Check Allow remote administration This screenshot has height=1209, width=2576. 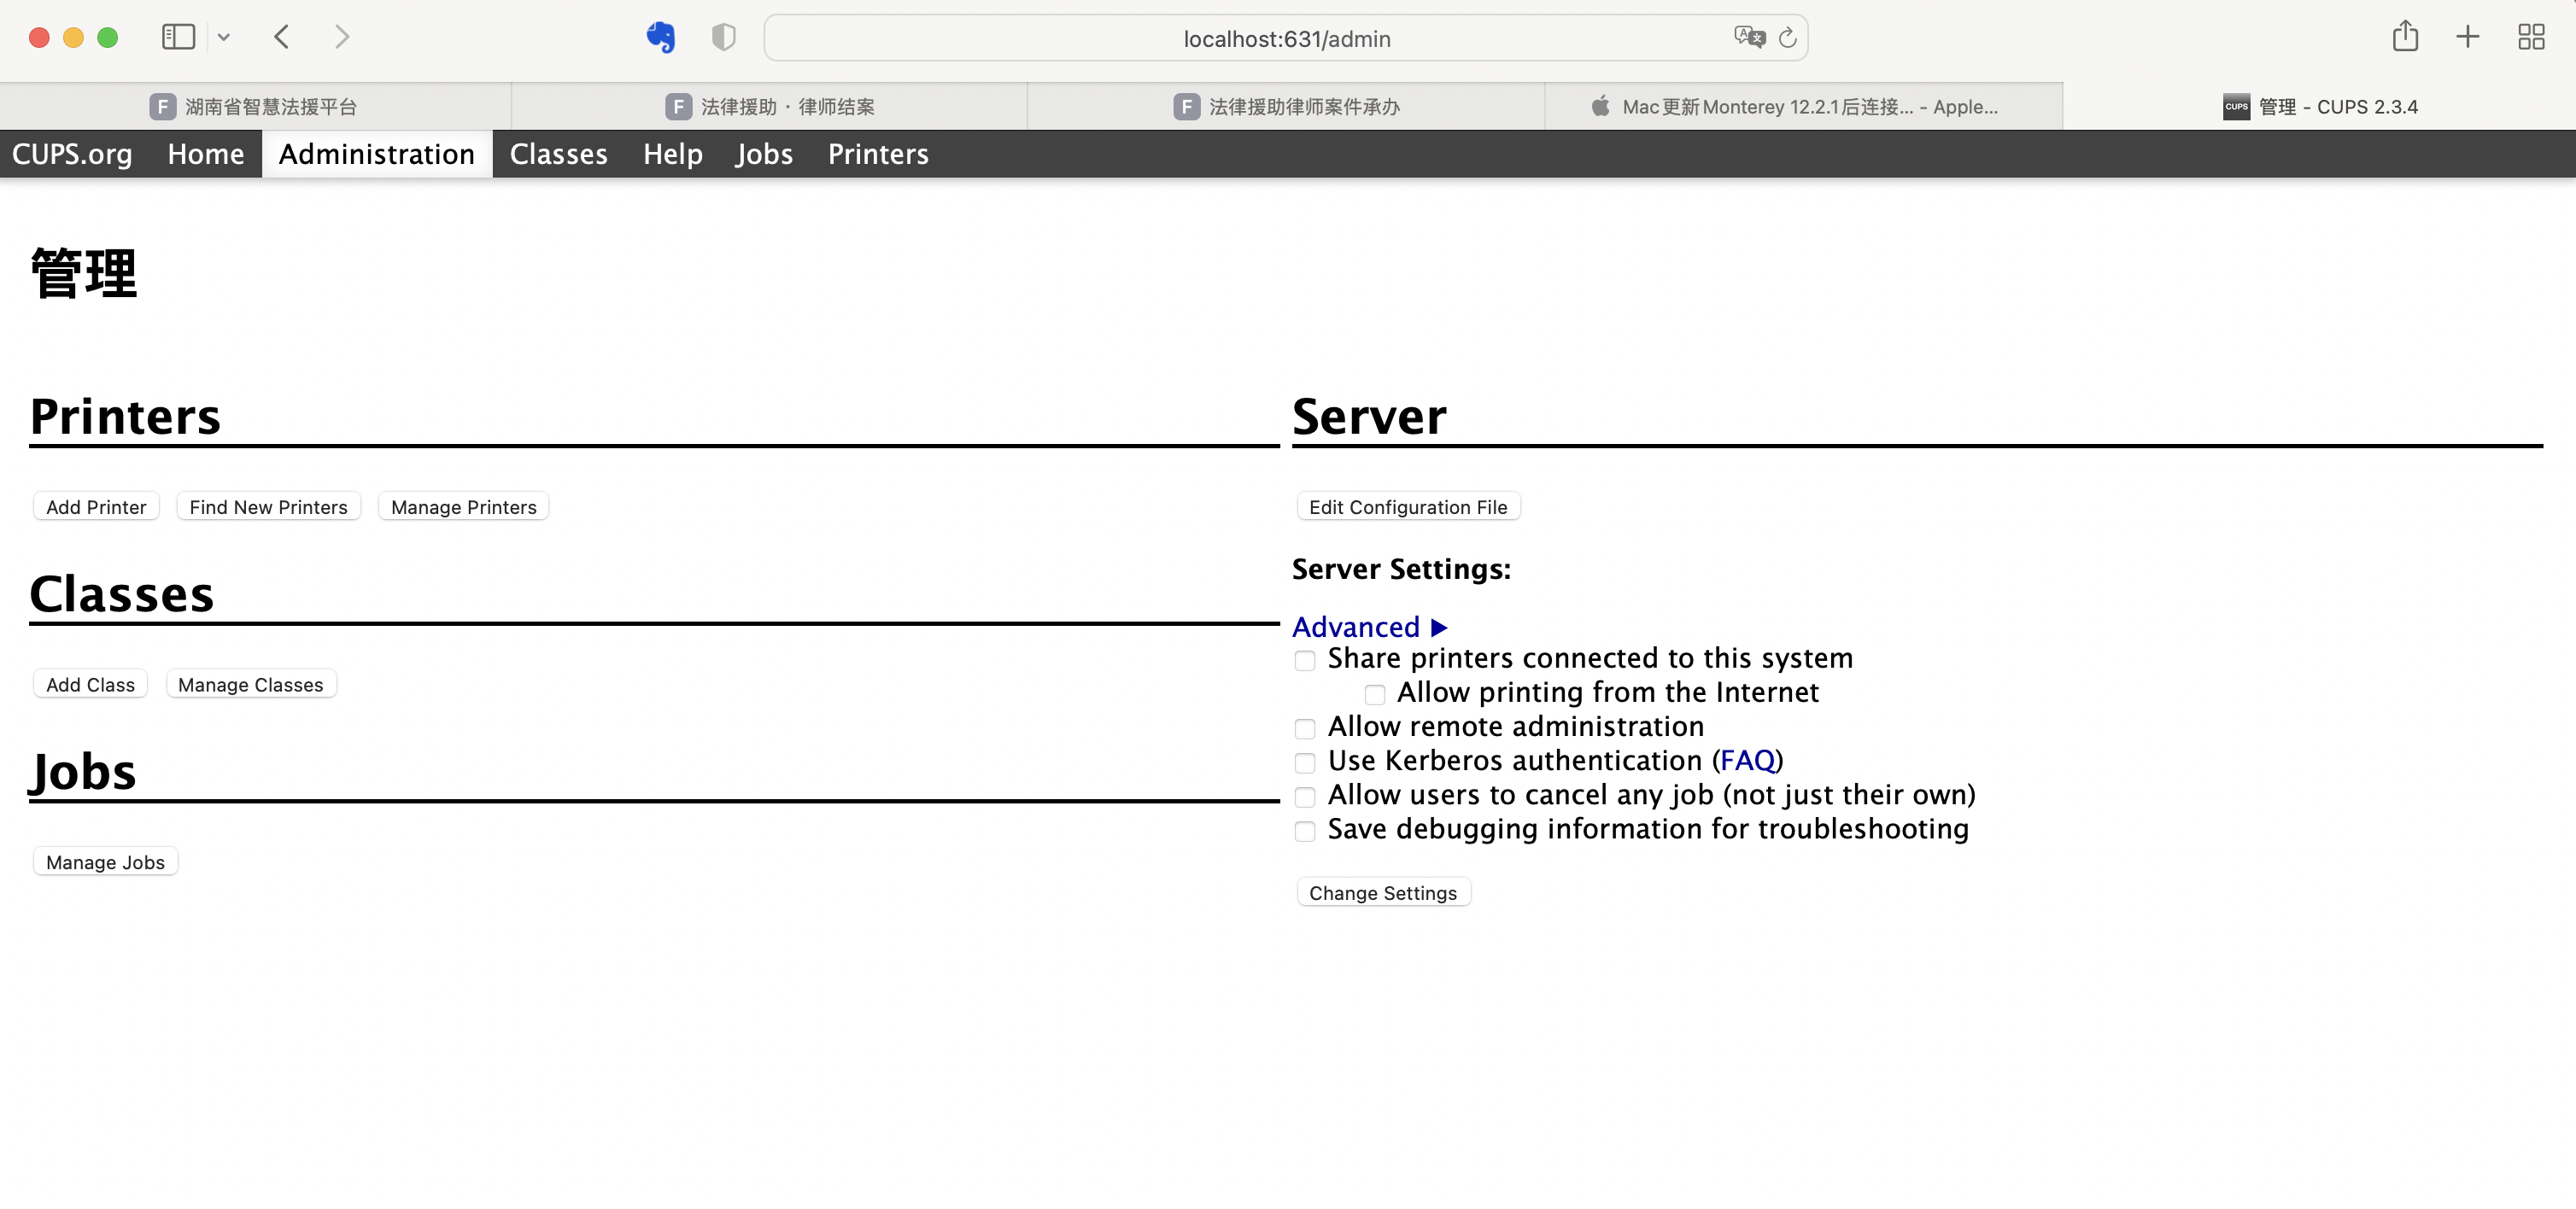(1304, 729)
